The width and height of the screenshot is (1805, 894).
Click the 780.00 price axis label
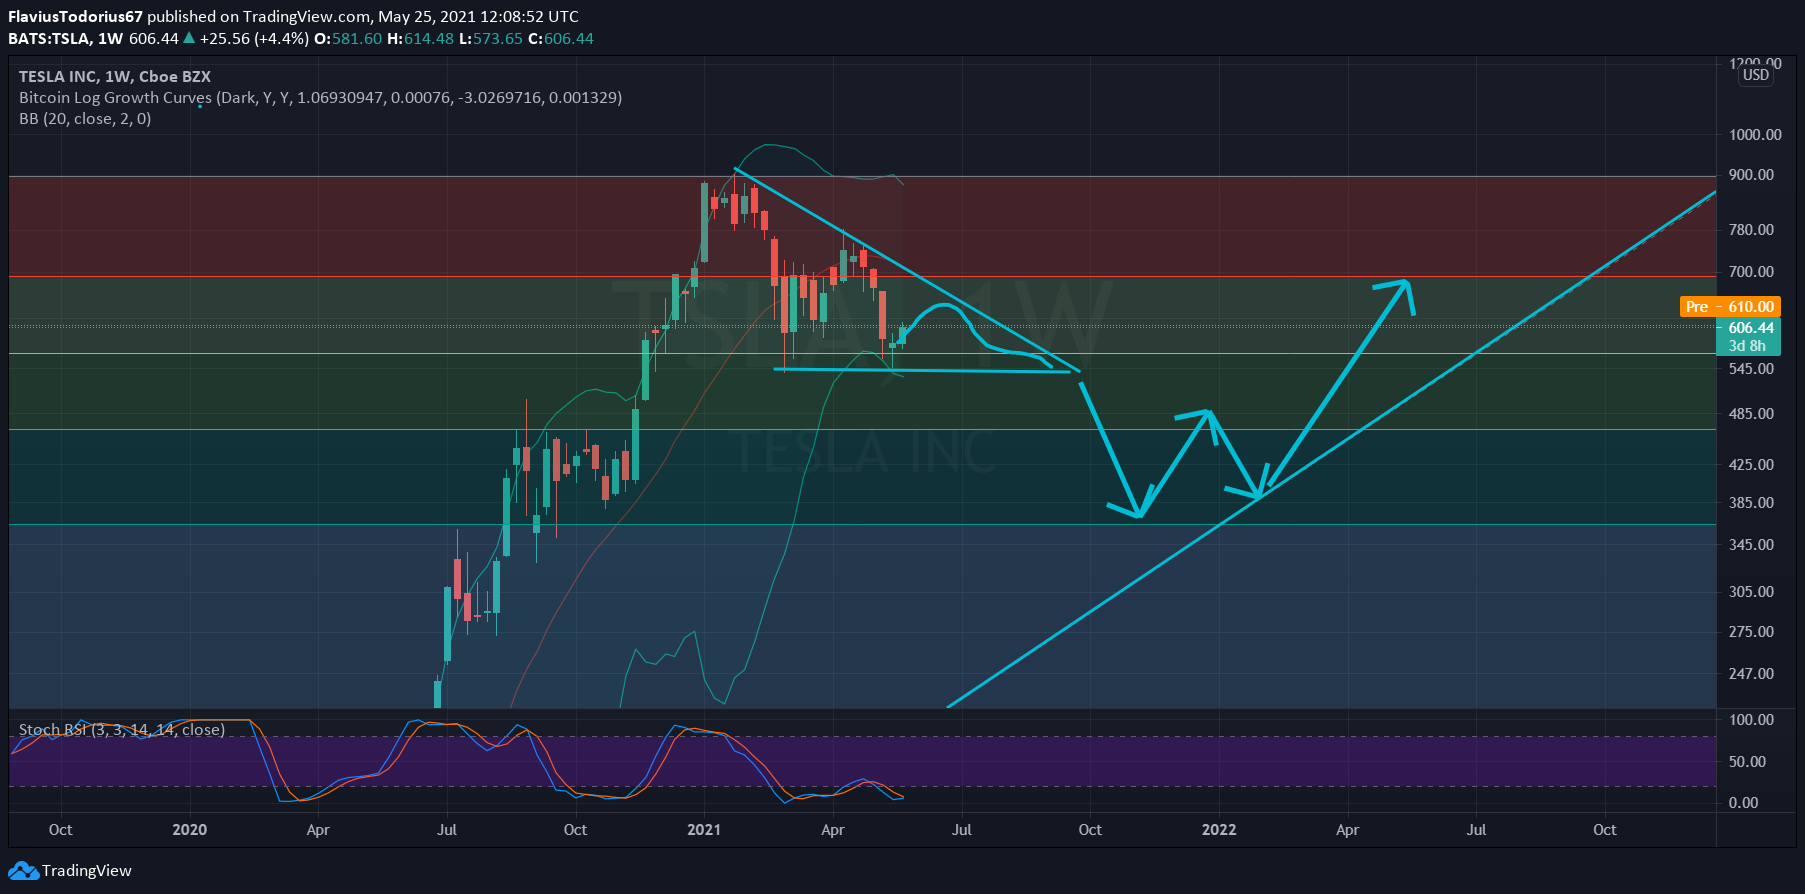point(1751,230)
